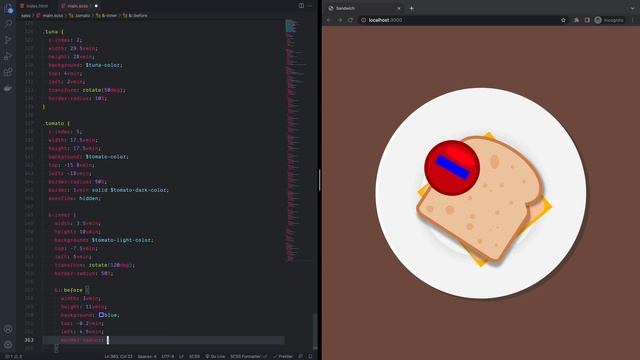Open a new browser tab

[411, 8]
